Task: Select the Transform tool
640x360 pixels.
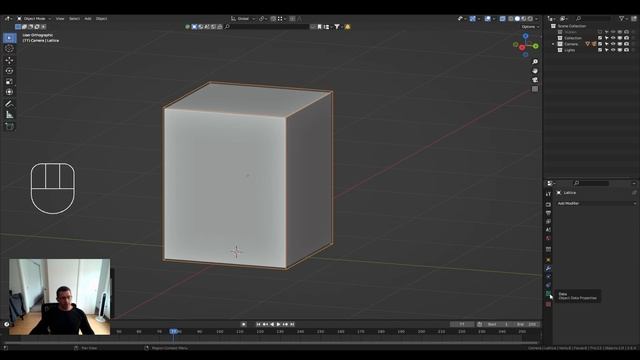Action: (9, 92)
